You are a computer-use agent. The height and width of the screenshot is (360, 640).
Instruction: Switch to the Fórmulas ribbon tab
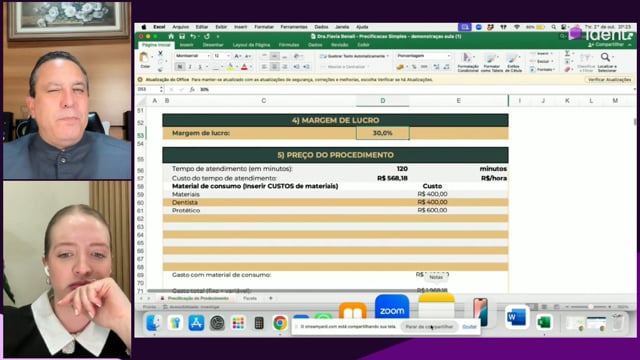click(x=289, y=45)
